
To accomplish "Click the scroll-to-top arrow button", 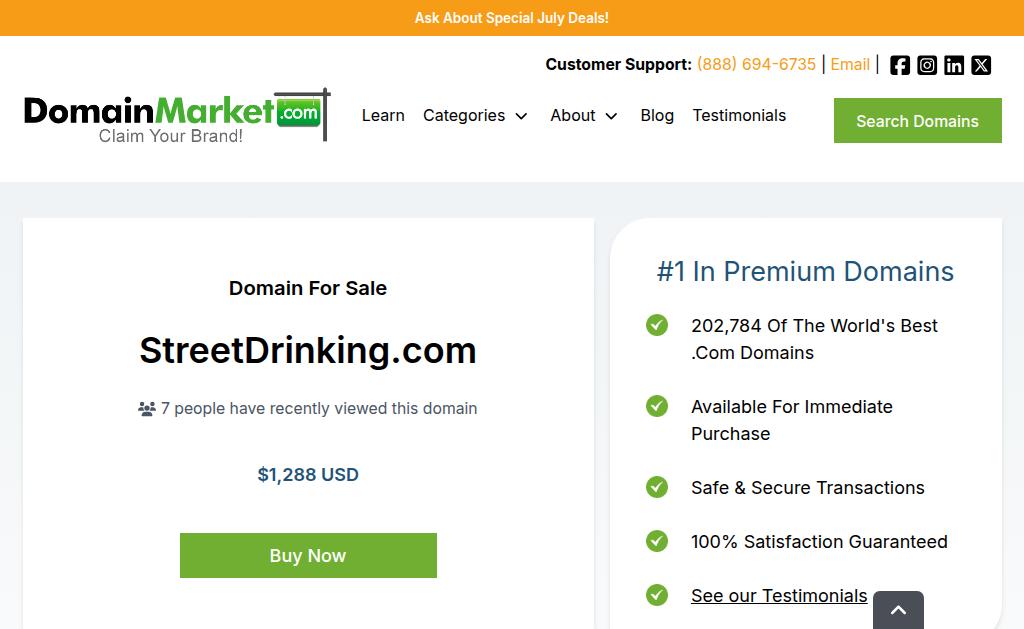I will (898, 610).
